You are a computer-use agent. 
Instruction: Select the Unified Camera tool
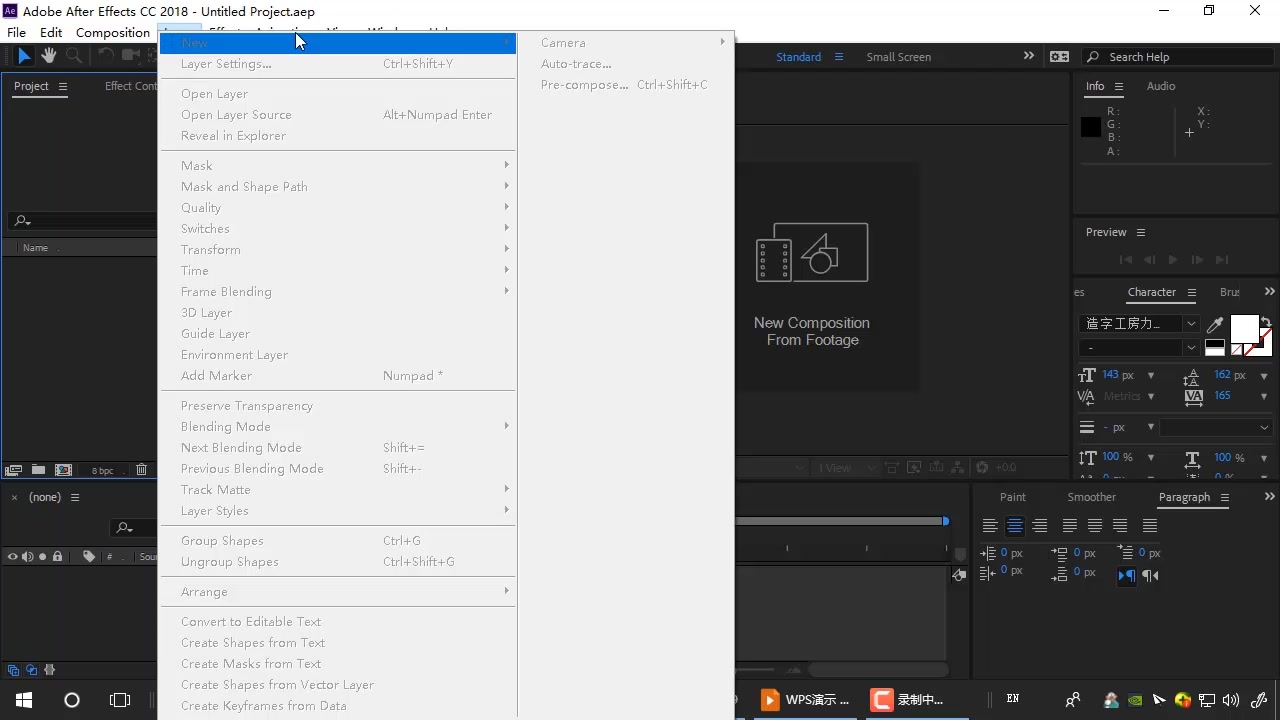(x=131, y=56)
